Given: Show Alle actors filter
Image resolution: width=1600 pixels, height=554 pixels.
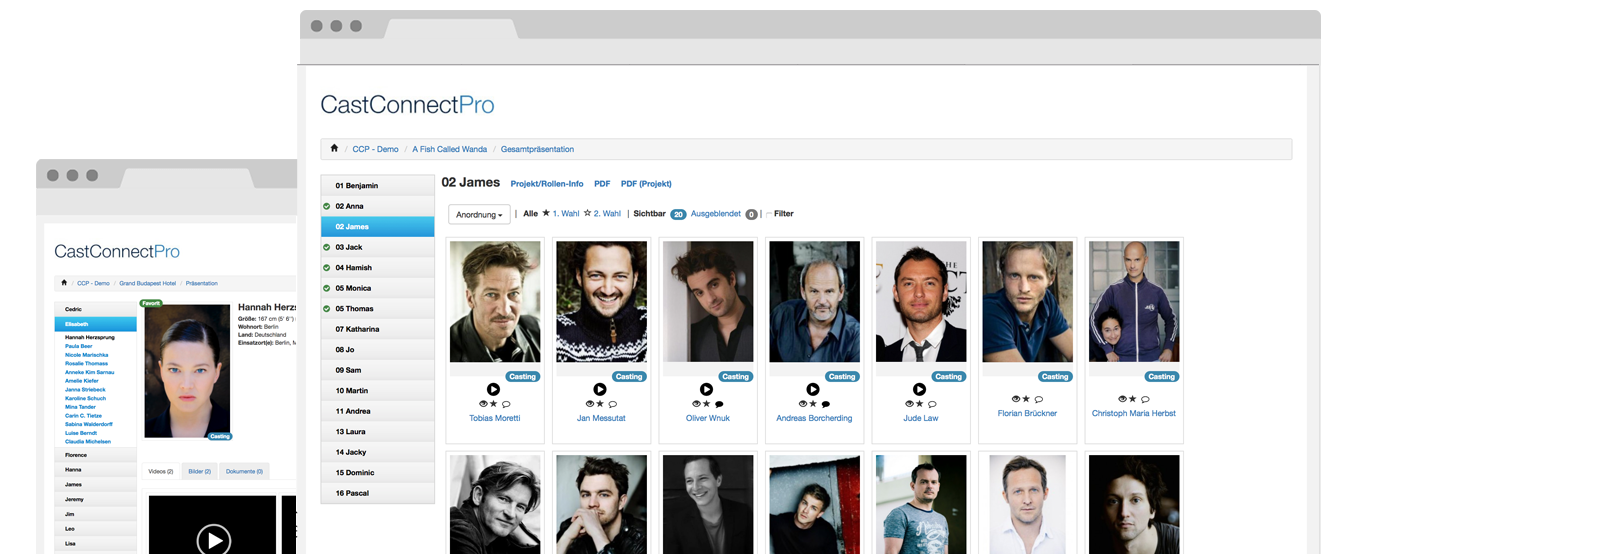Looking at the screenshot, I should click(x=530, y=213).
